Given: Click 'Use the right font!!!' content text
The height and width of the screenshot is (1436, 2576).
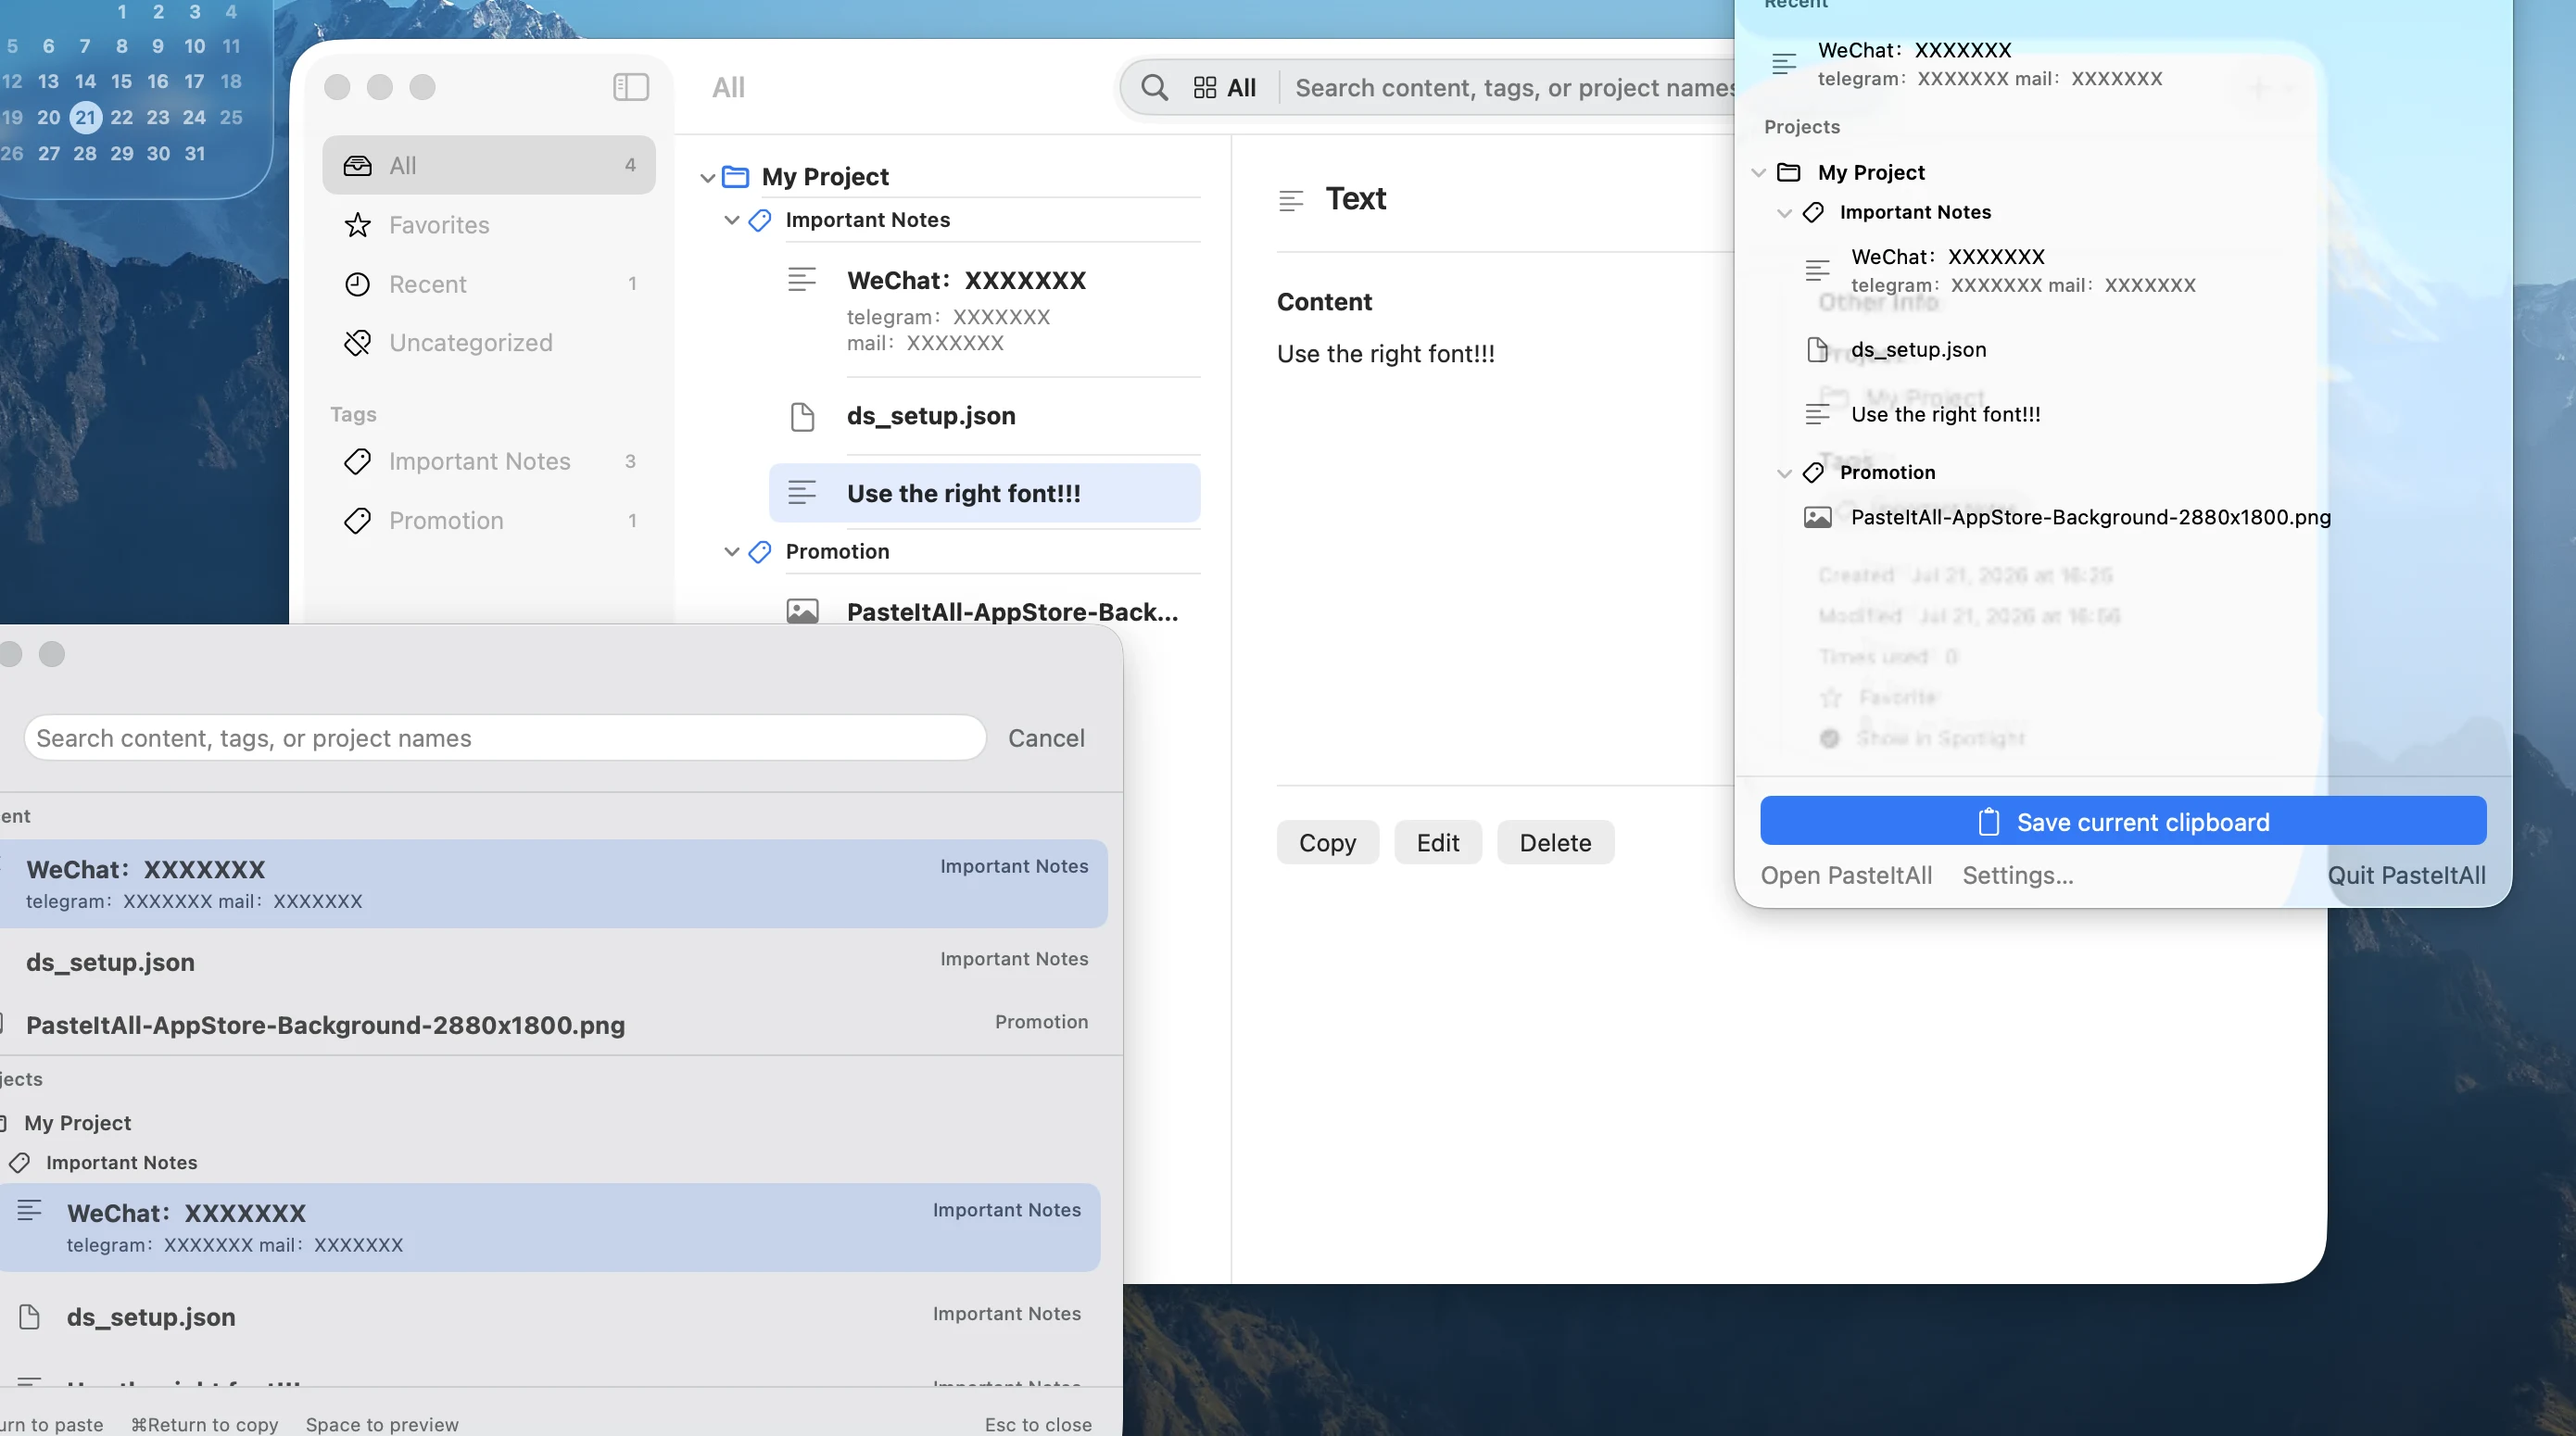Looking at the screenshot, I should click(1385, 354).
